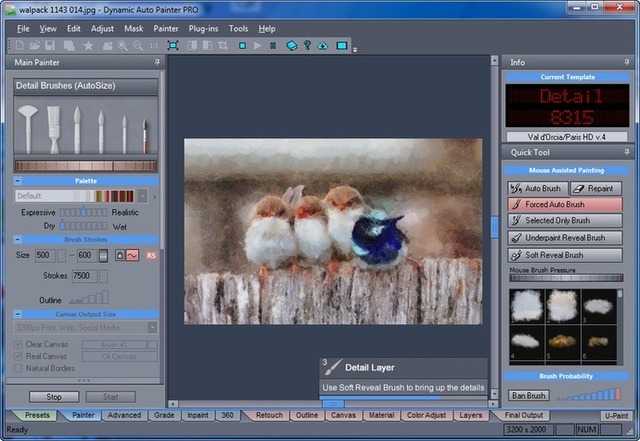Click the question mark help icon
The width and height of the screenshot is (640, 441).
[x=307, y=46]
